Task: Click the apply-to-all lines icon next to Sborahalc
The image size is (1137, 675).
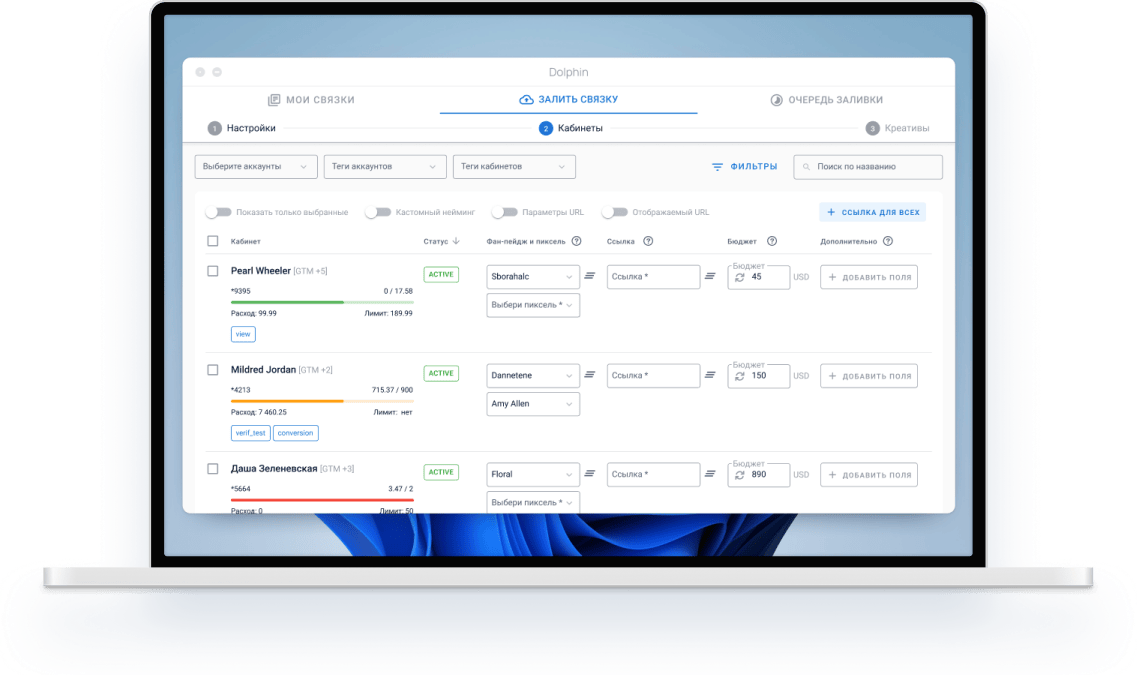Action: [590, 276]
